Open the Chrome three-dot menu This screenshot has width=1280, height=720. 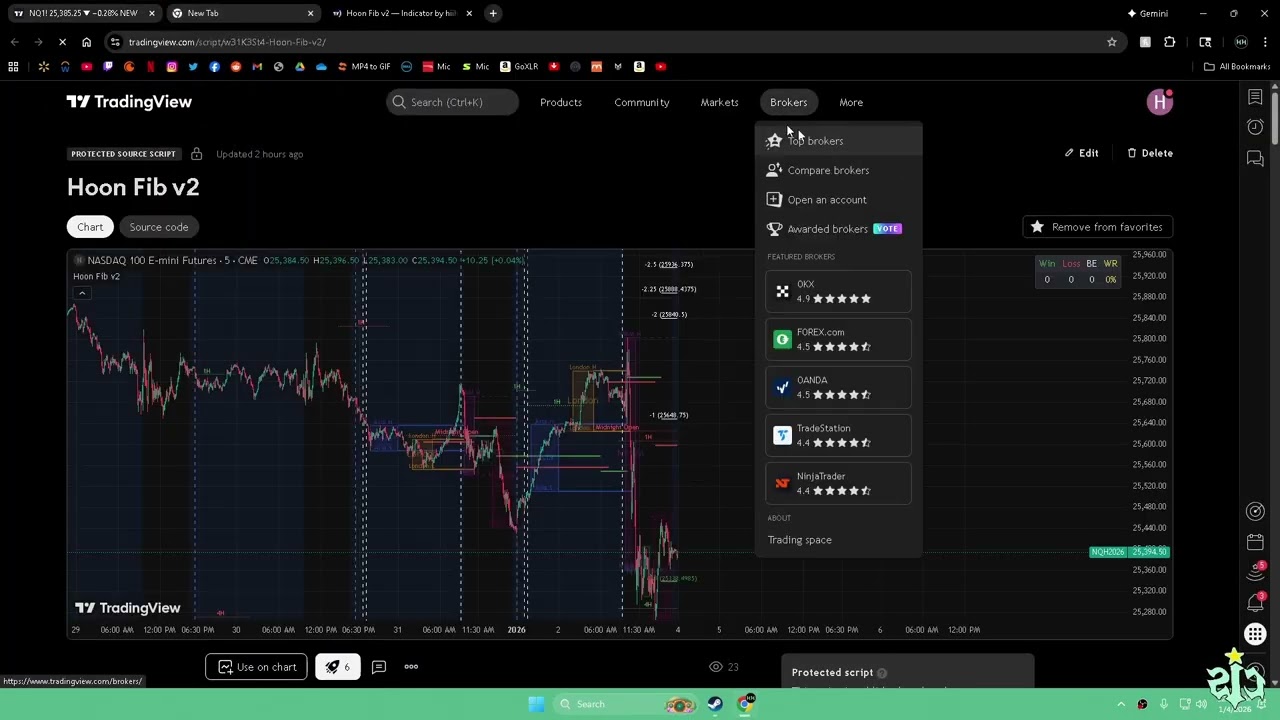click(x=1265, y=42)
